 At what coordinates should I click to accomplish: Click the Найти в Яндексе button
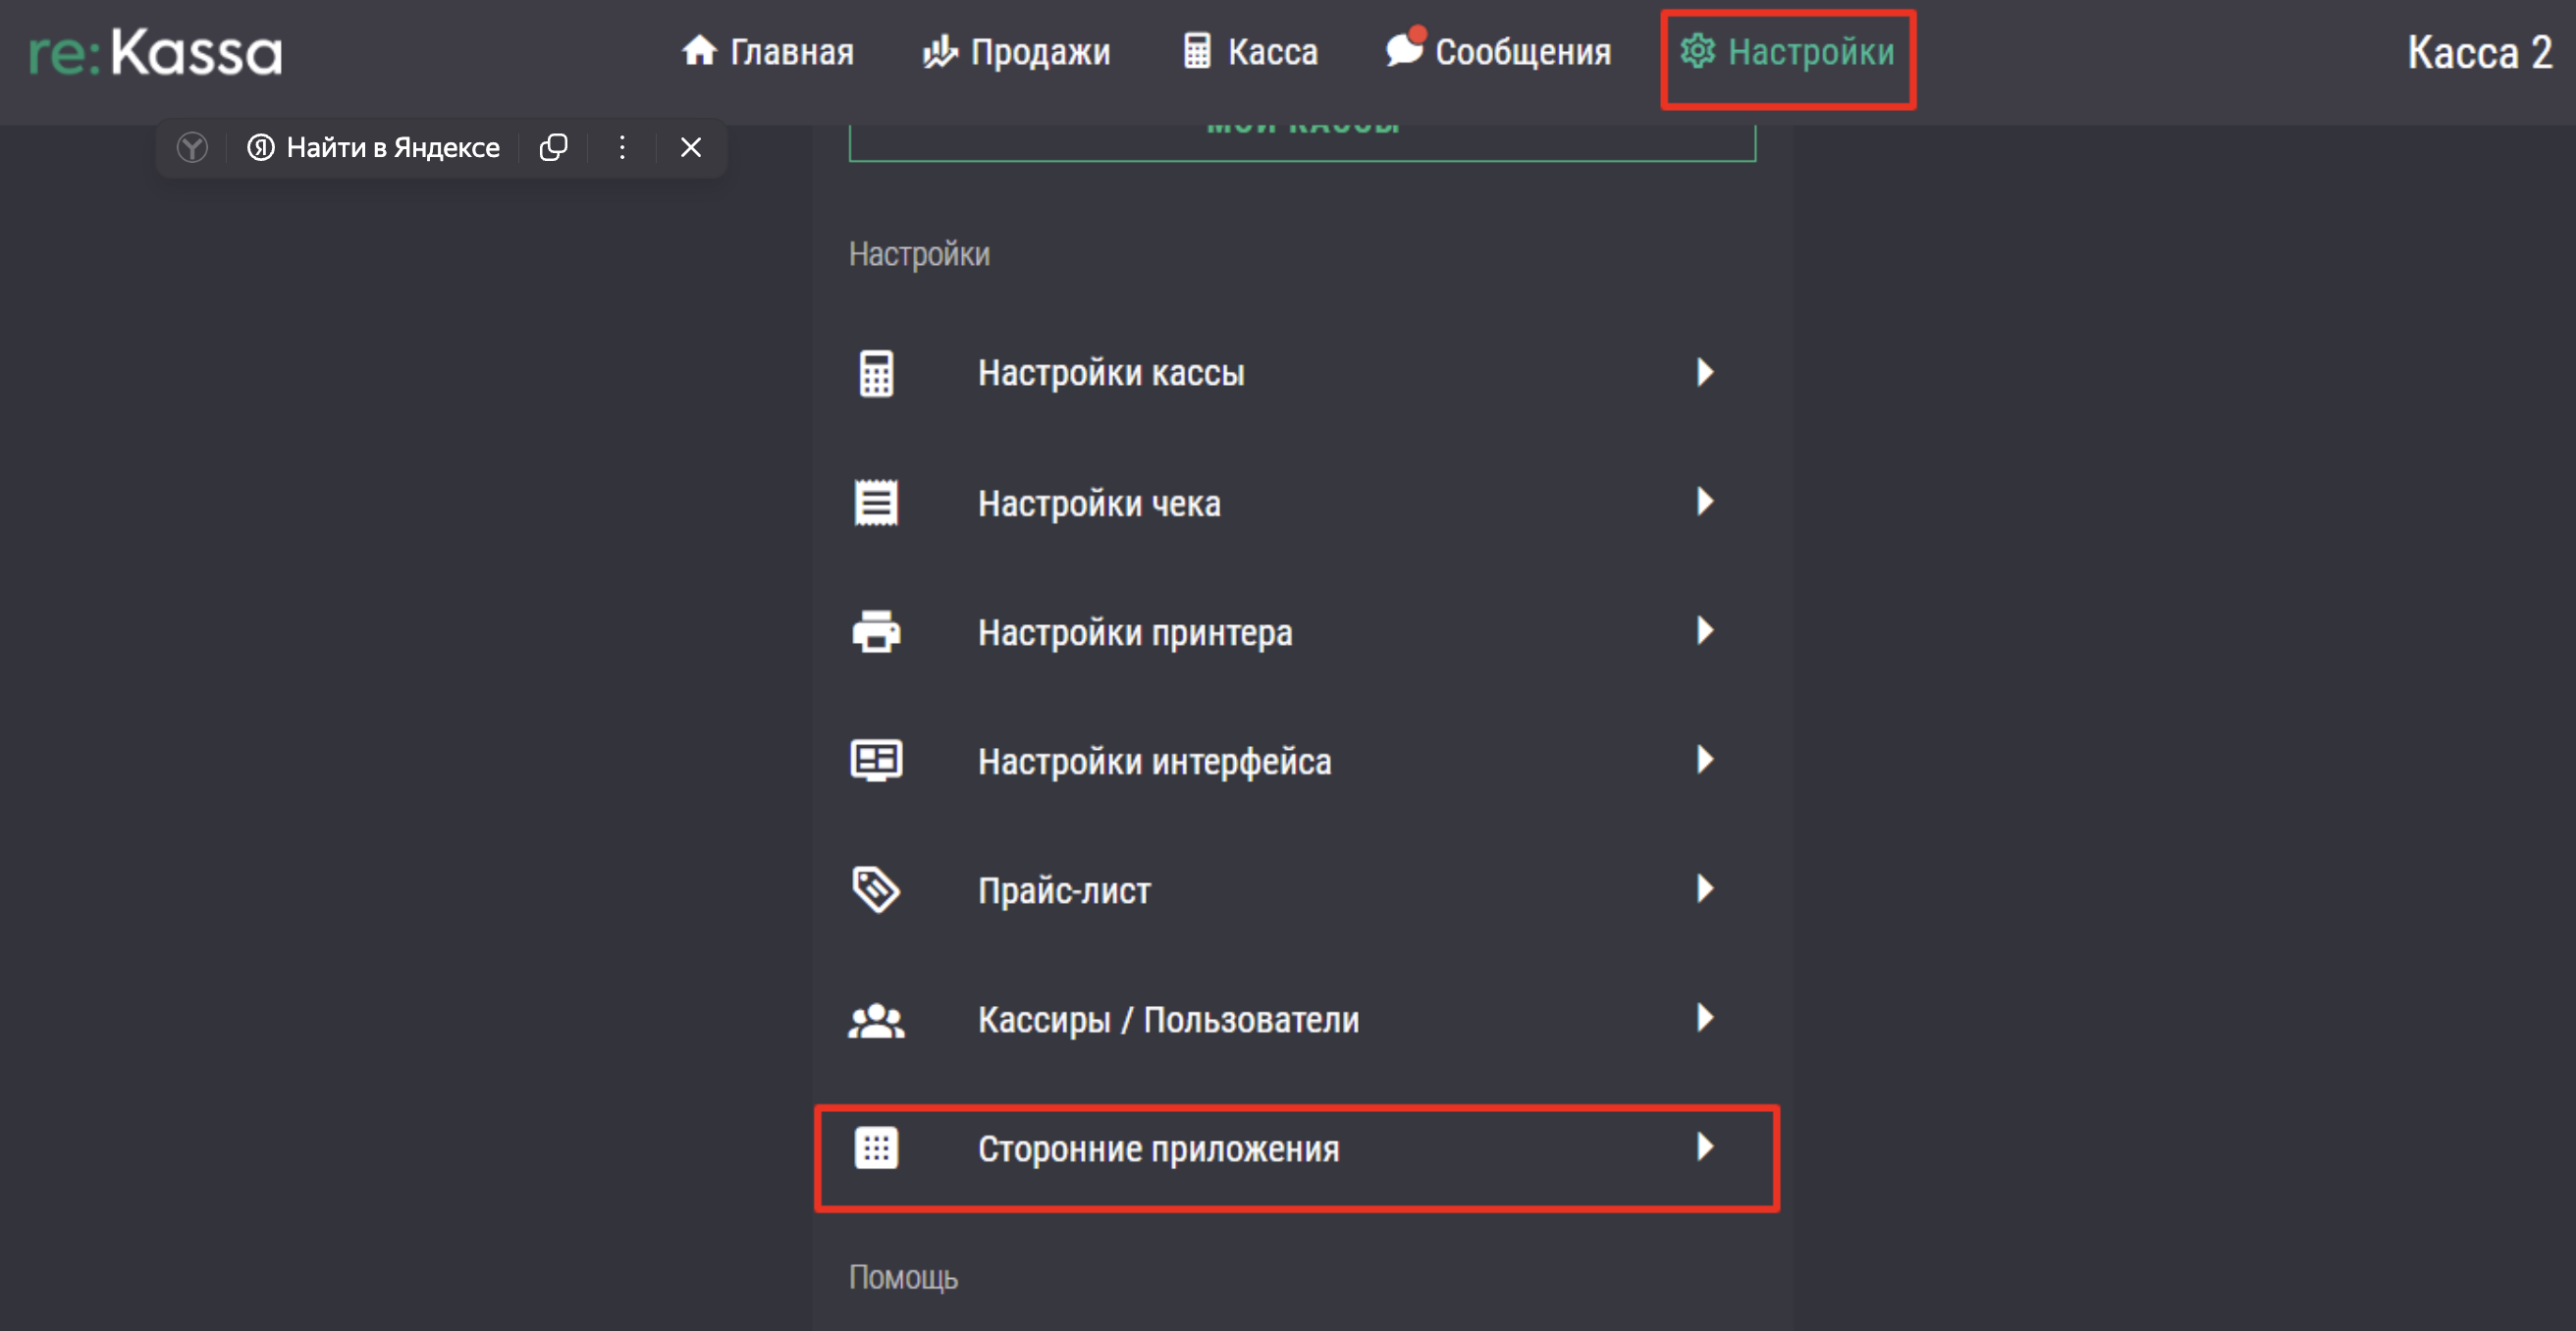[374, 148]
